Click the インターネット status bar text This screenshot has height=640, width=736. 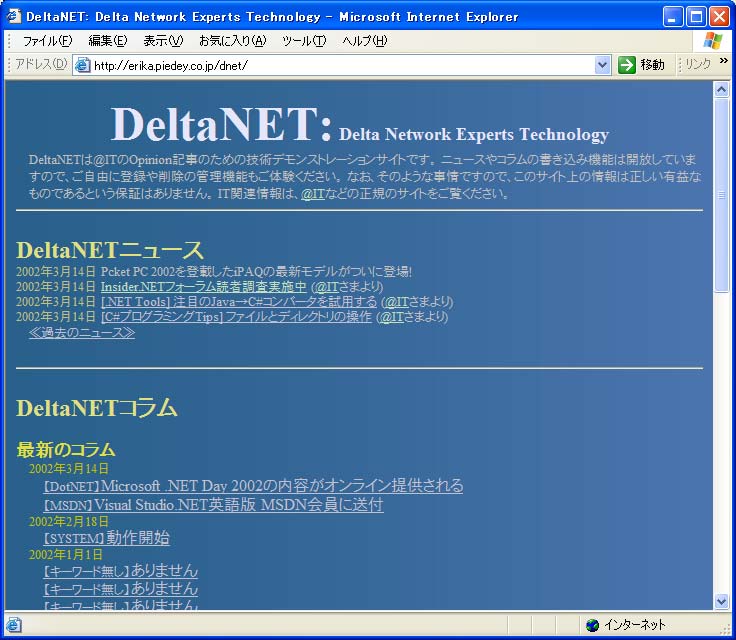635,625
